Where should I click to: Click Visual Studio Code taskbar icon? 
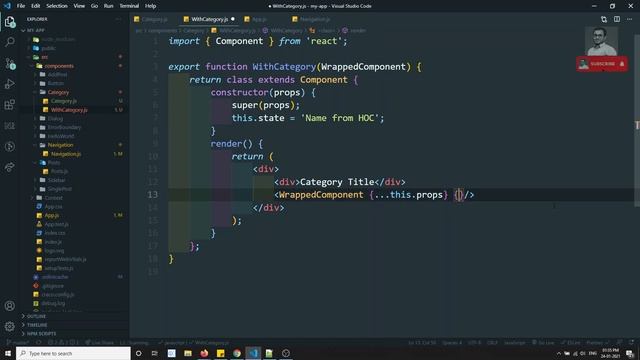(x=253, y=353)
